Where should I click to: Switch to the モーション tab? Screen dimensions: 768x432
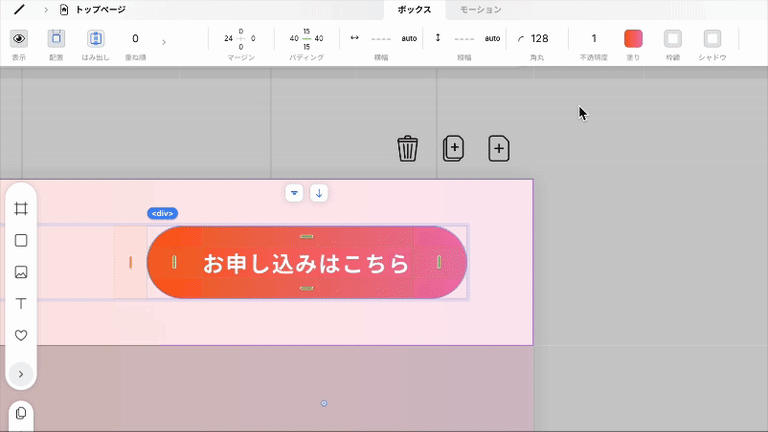click(480, 10)
